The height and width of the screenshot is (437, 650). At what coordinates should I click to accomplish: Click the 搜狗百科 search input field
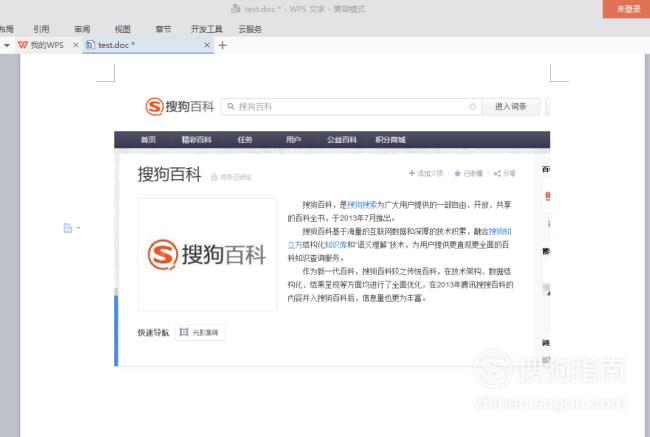351,107
